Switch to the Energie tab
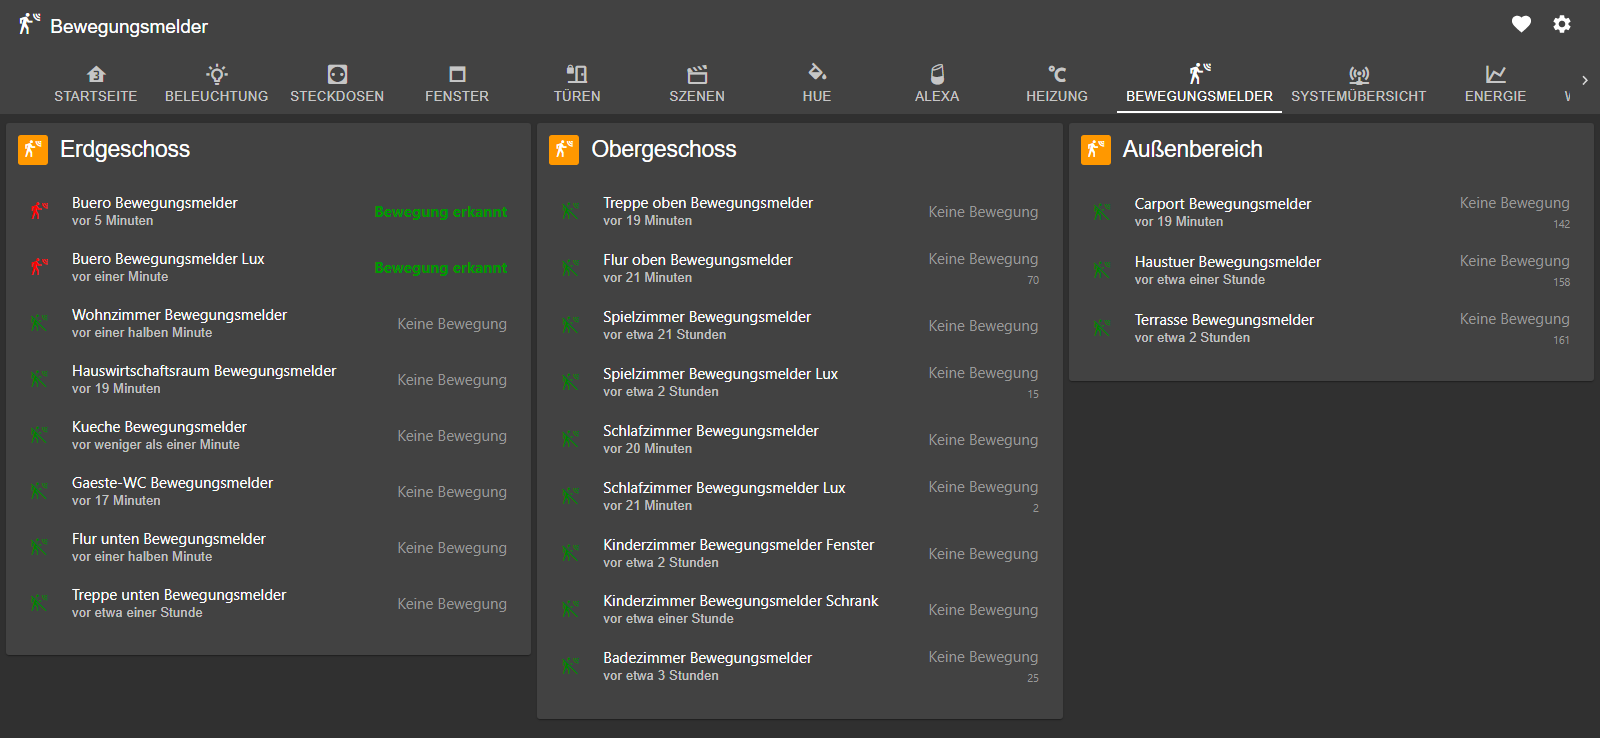The width and height of the screenshot is (1600, 738). (1496, 84)
